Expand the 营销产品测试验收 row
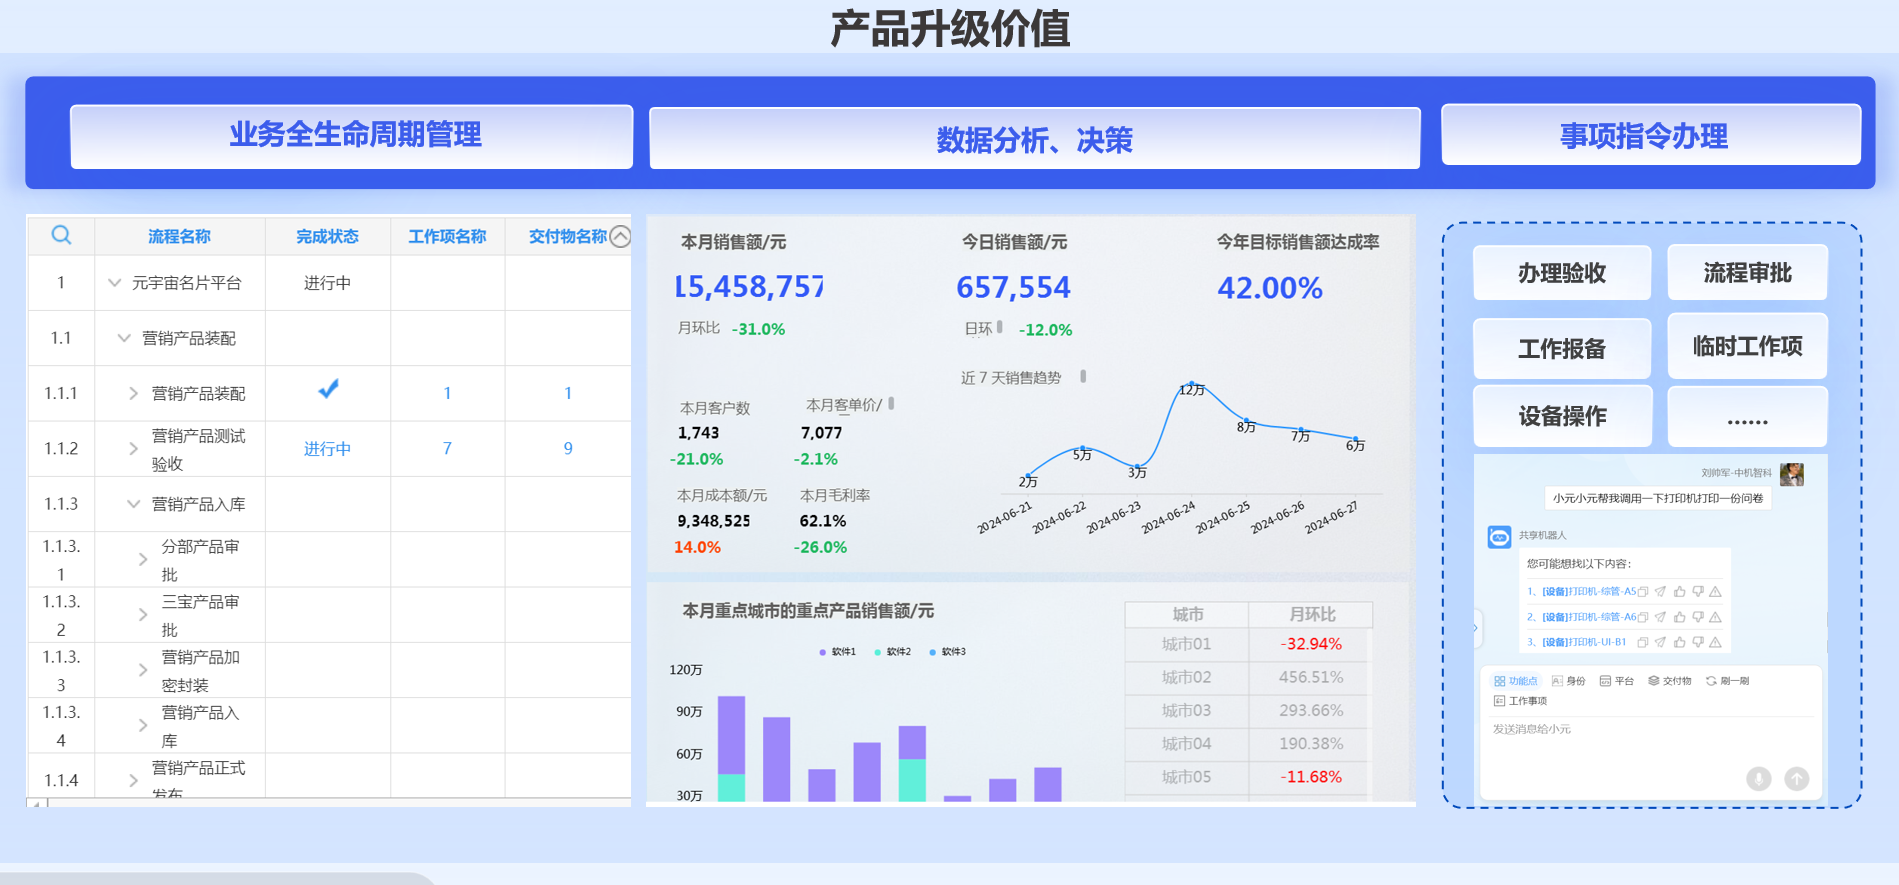This screenshot has width=1899, height=885. pos(133,449)
